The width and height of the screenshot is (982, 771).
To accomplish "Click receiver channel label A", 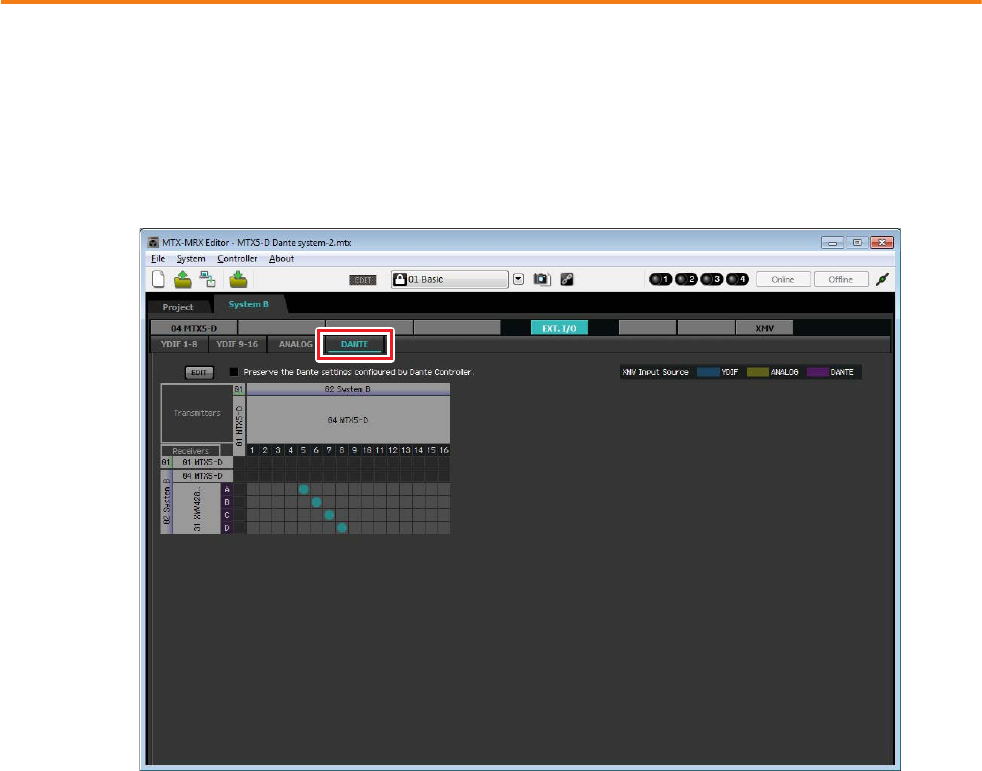I will click(x=227, y=489).
